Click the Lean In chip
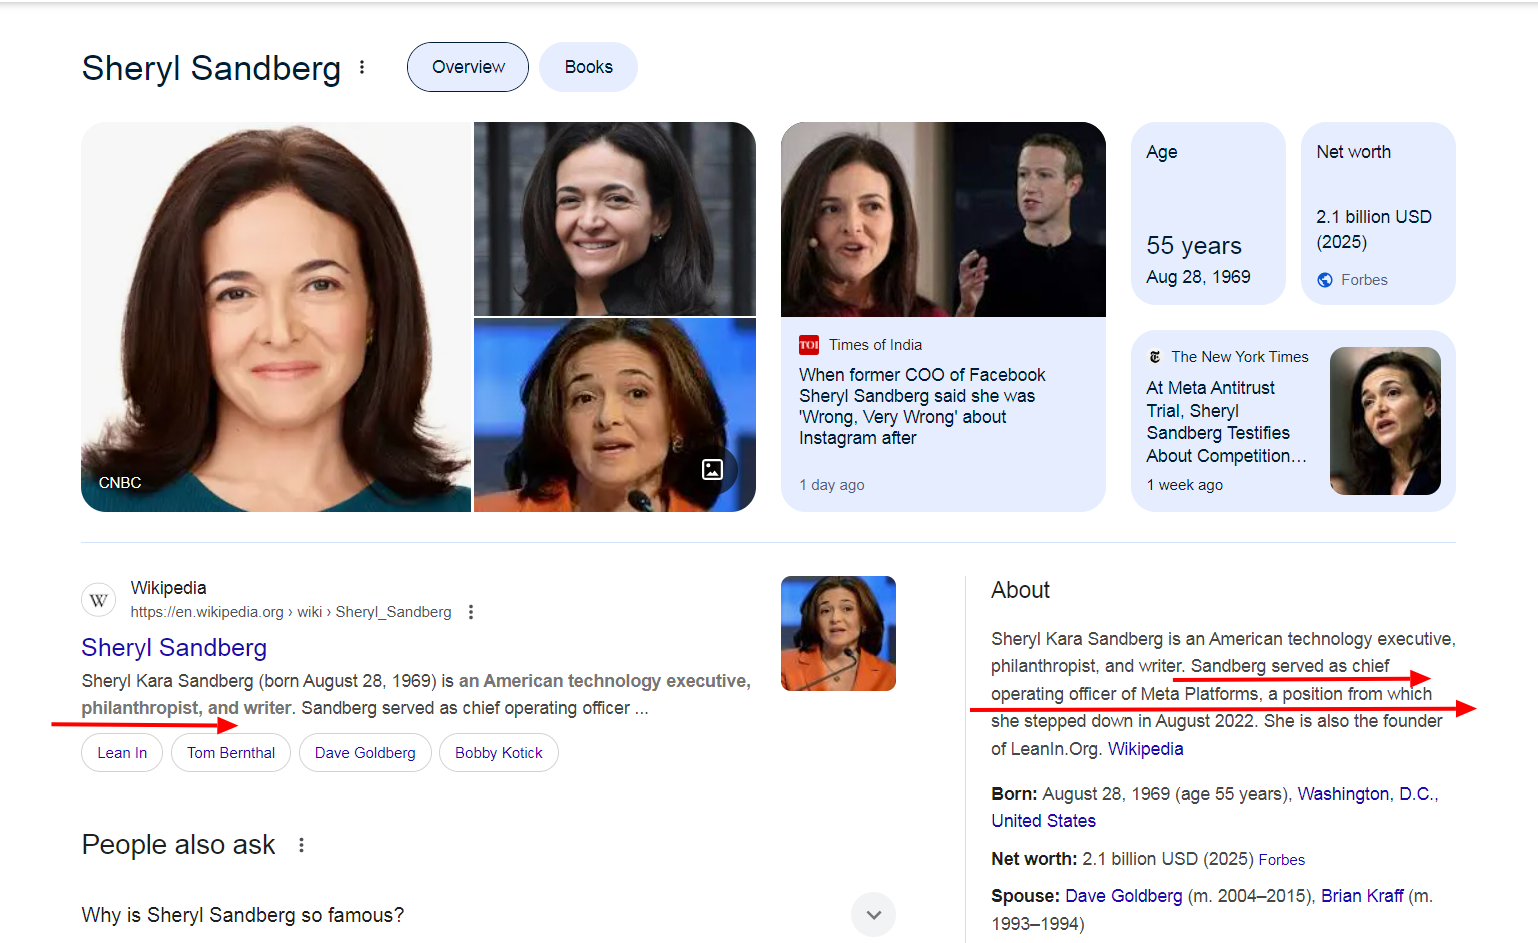The height and width of the screenshot is (943, 1538). click(122, 753)
